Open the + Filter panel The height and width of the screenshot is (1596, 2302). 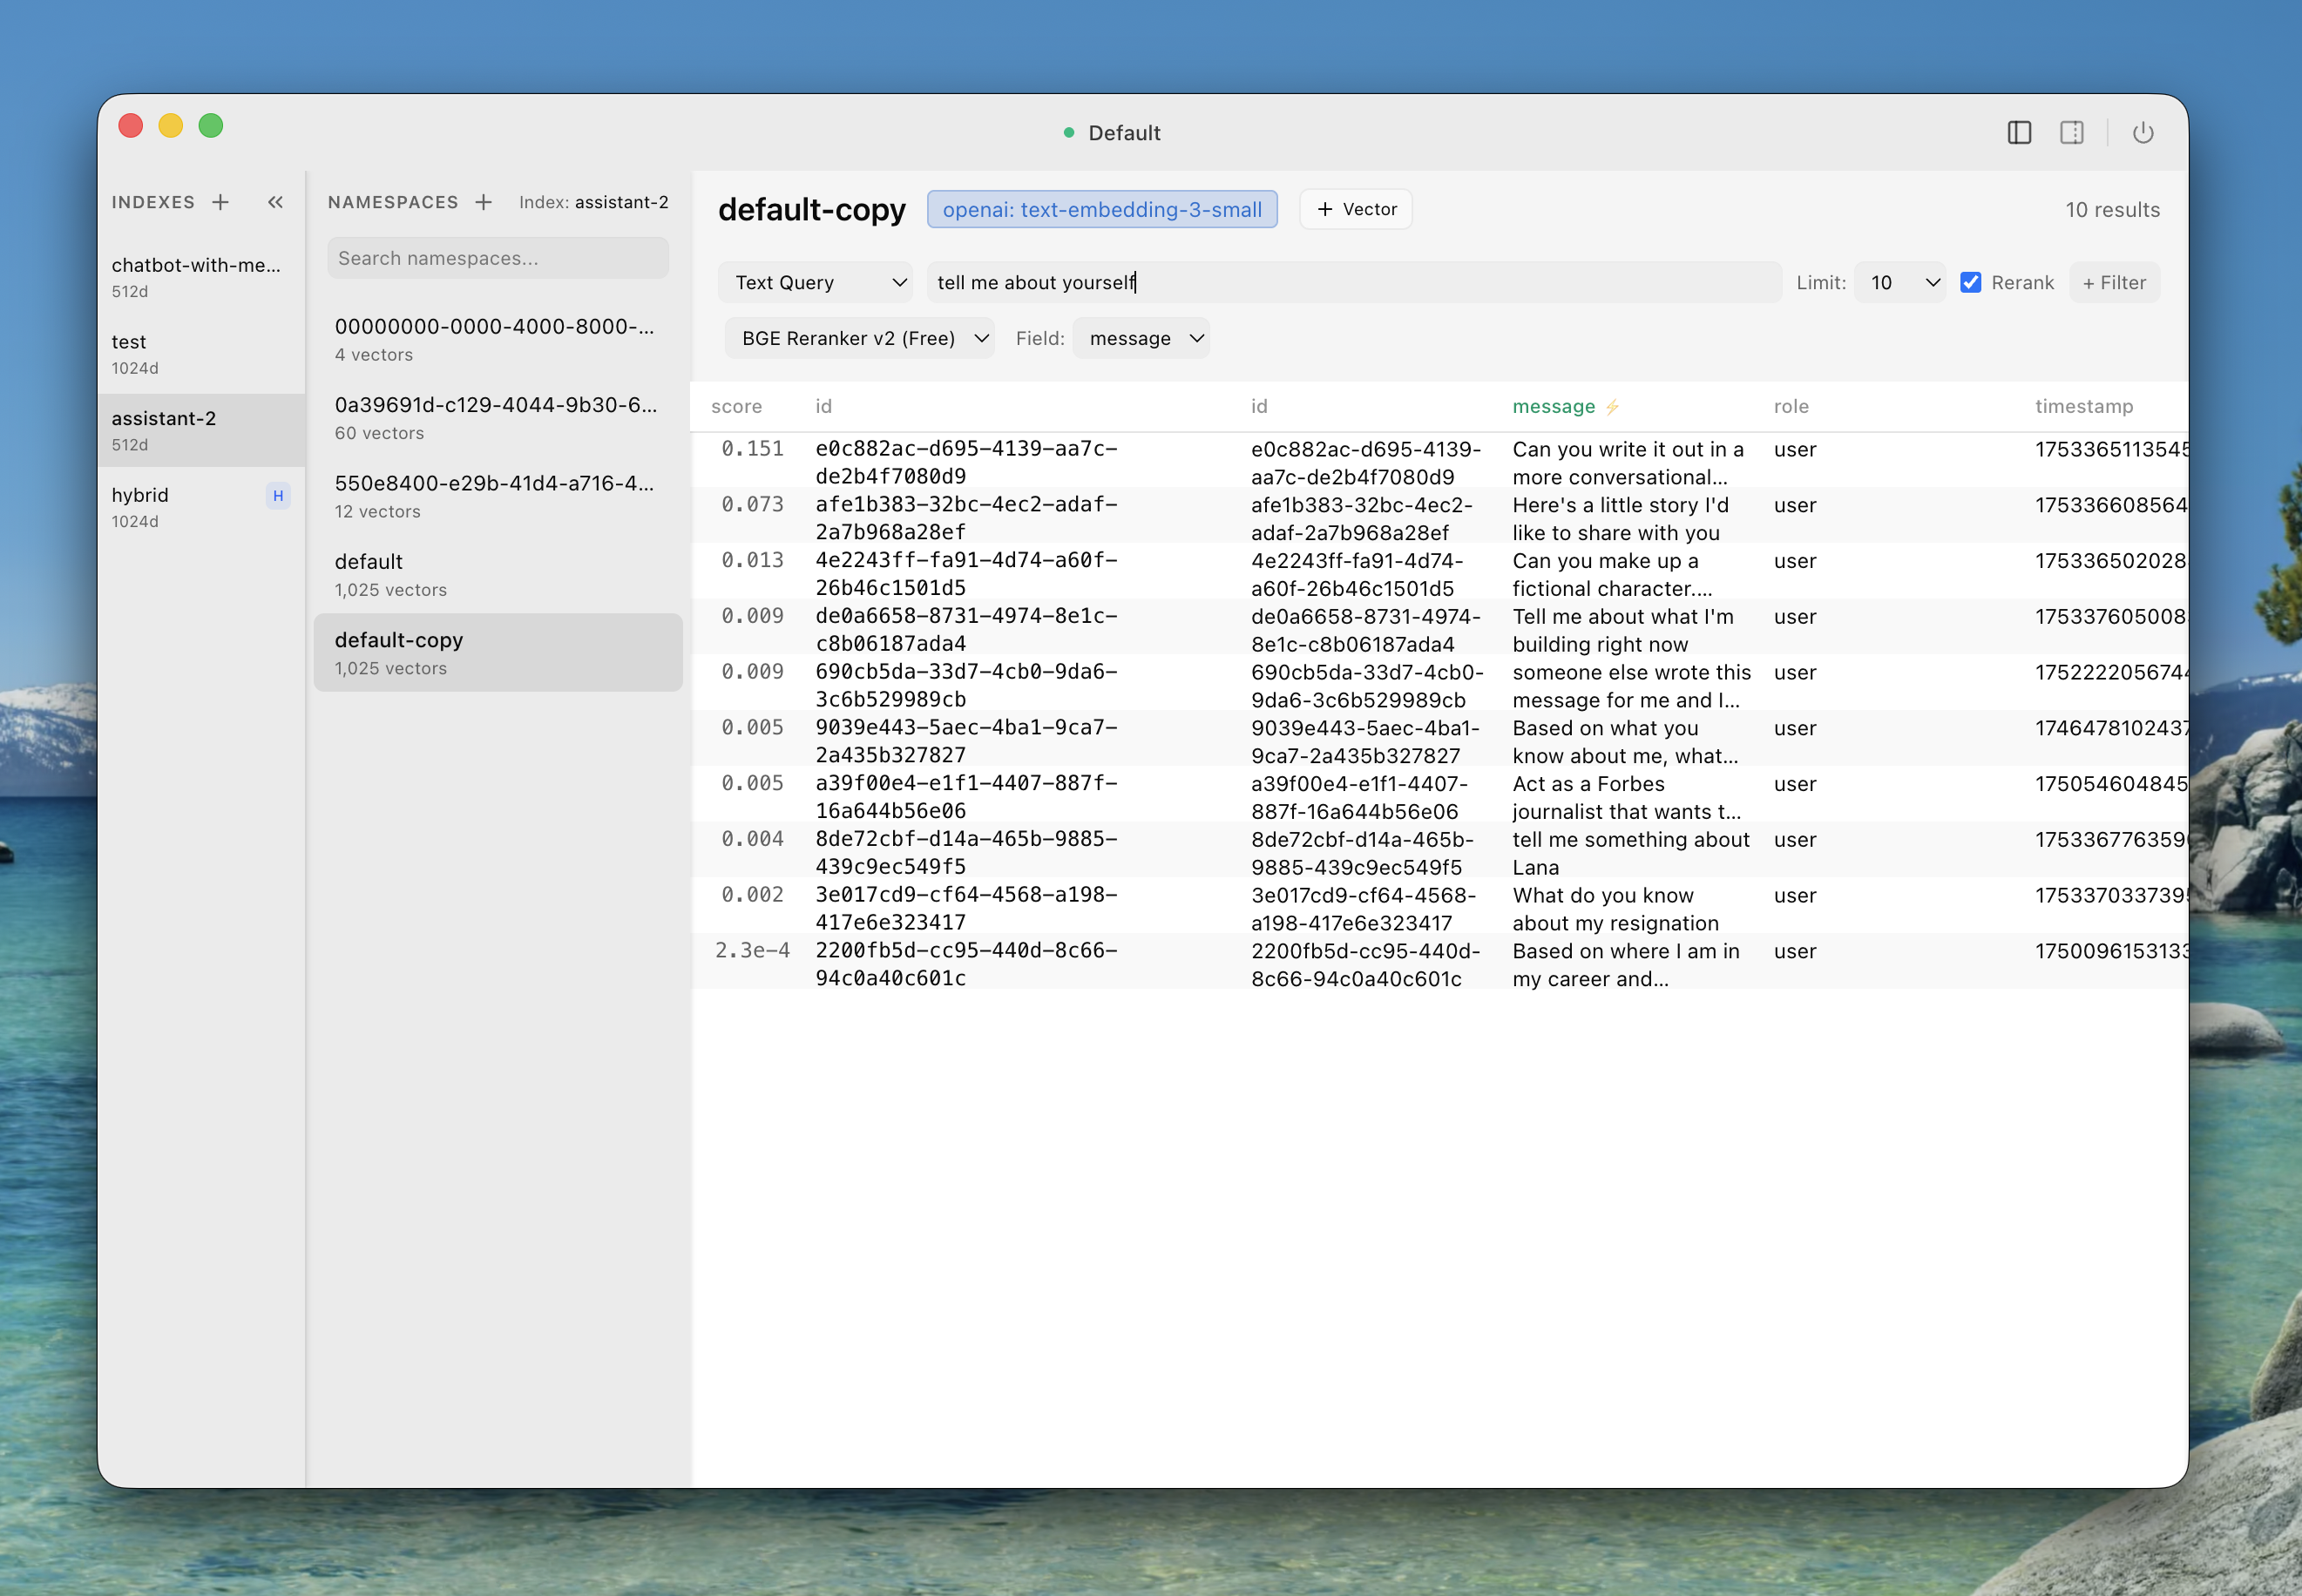2114,282
